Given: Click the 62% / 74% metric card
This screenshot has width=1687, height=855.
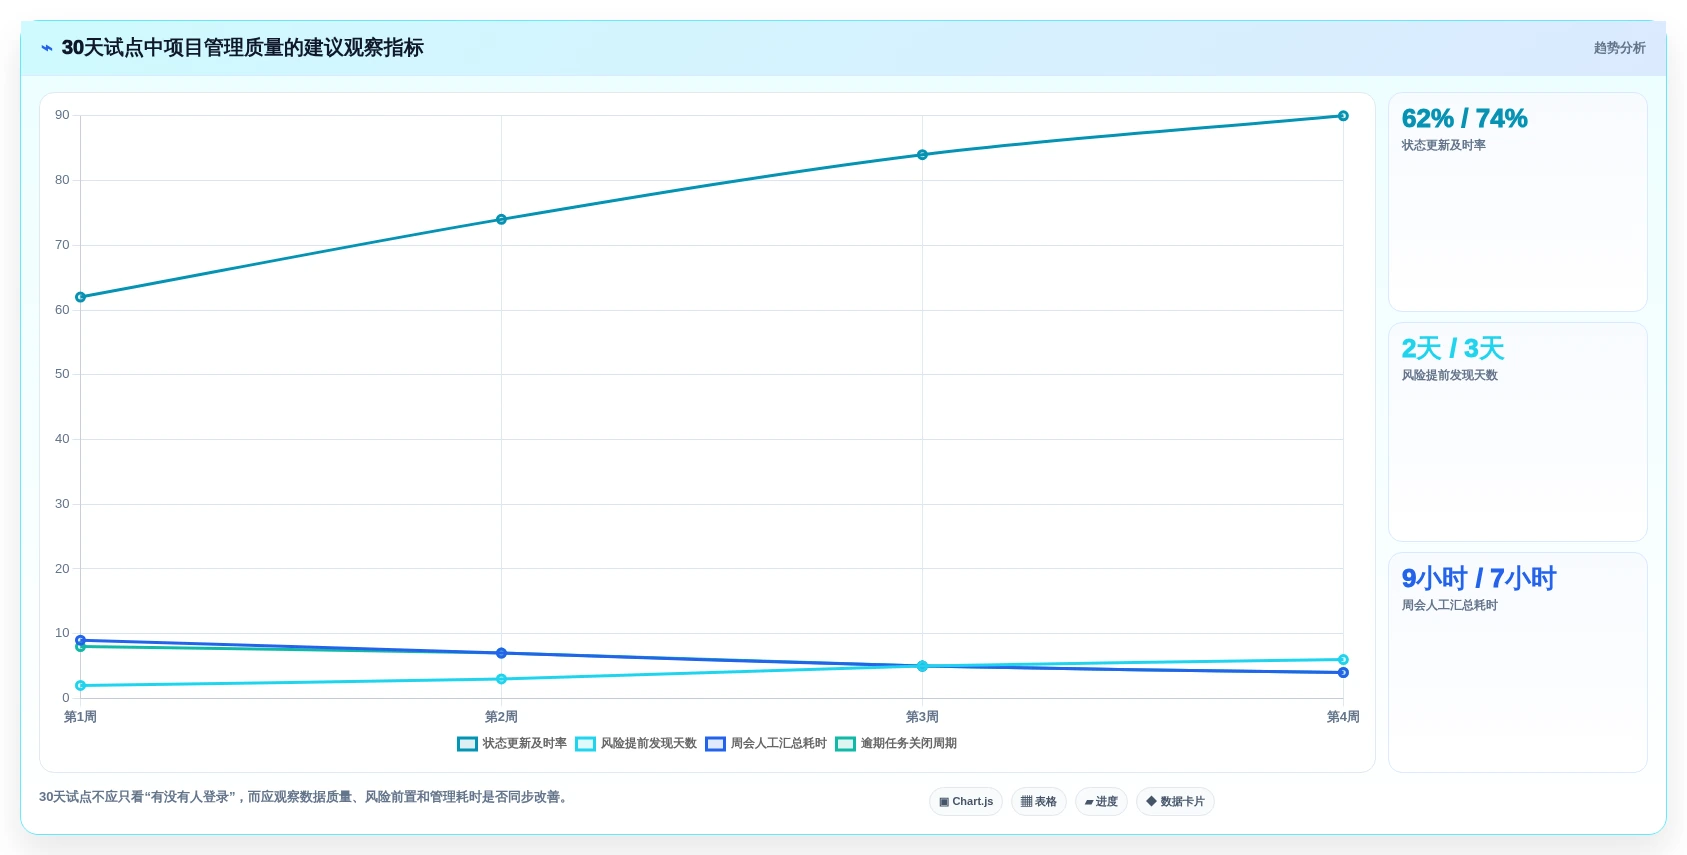Looking at the screenshot, I should [1517, 202].
